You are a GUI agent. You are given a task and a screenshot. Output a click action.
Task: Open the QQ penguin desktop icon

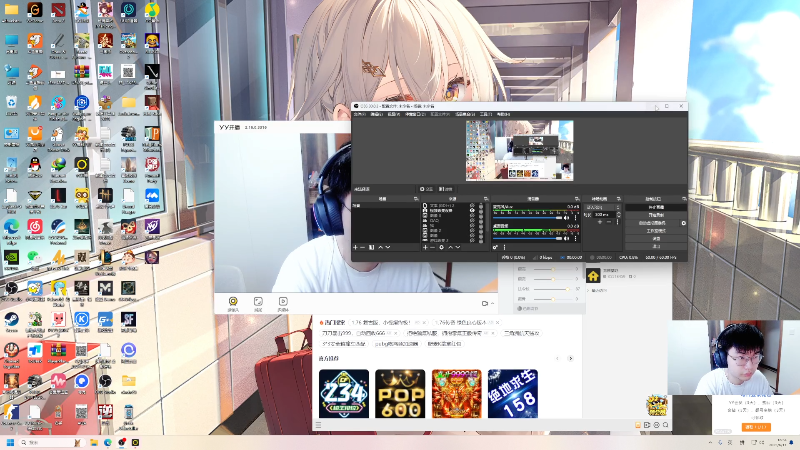(34, 166)
